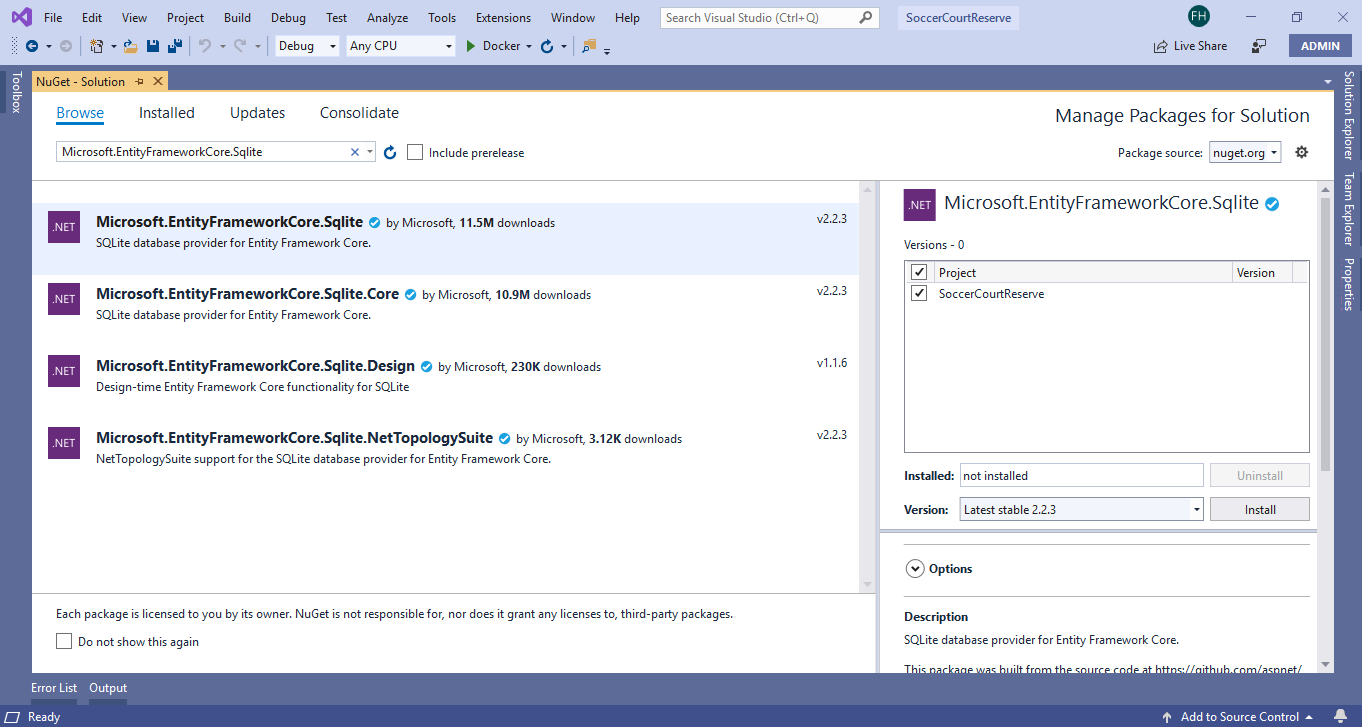Screen dimensions: 1362x727
Task: Click the Microsoft.EntityFrameworkCore.Sqlite.Core .NET package icon
Action: click(64, 299)
